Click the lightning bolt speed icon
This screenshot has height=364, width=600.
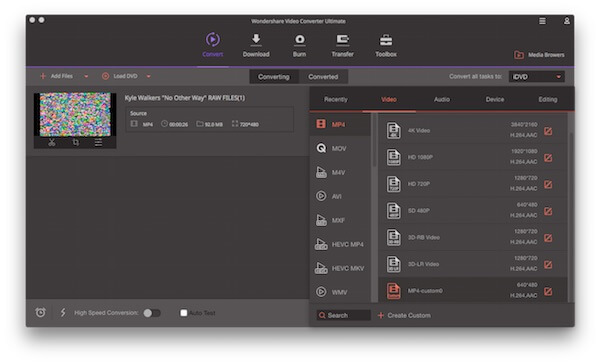tap(63, 313)
